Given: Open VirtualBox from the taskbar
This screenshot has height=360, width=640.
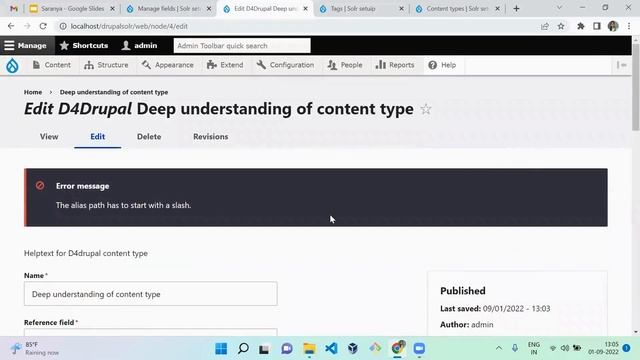Looking at the screenshot, I should coord(353,349).
